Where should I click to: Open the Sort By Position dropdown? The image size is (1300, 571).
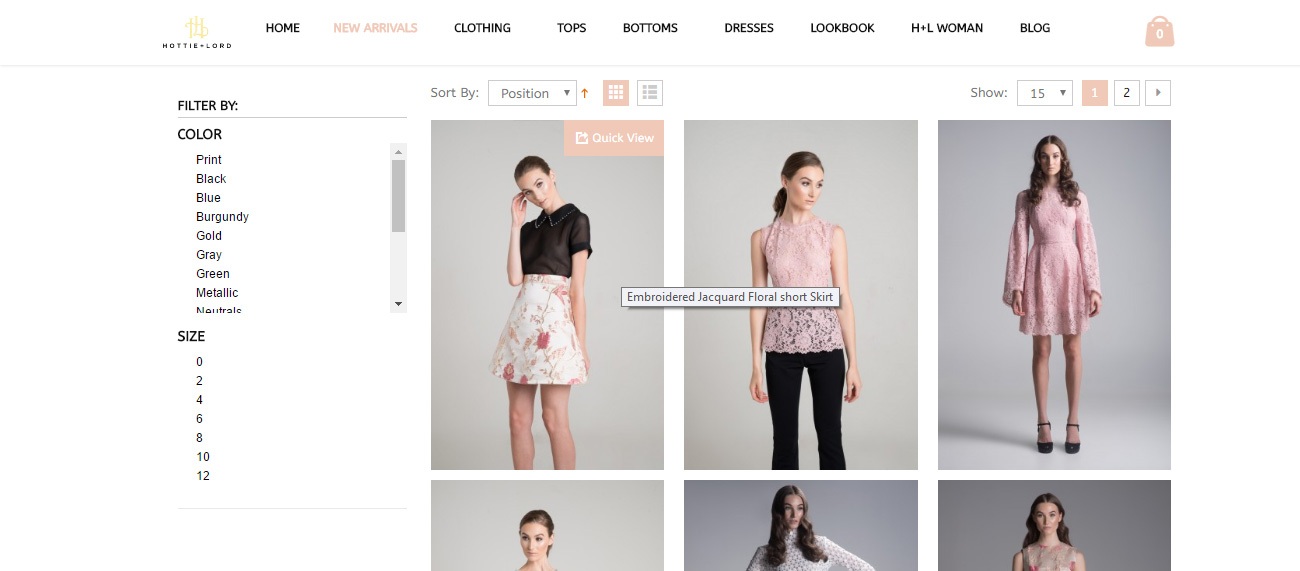click(x=532, y=93)
